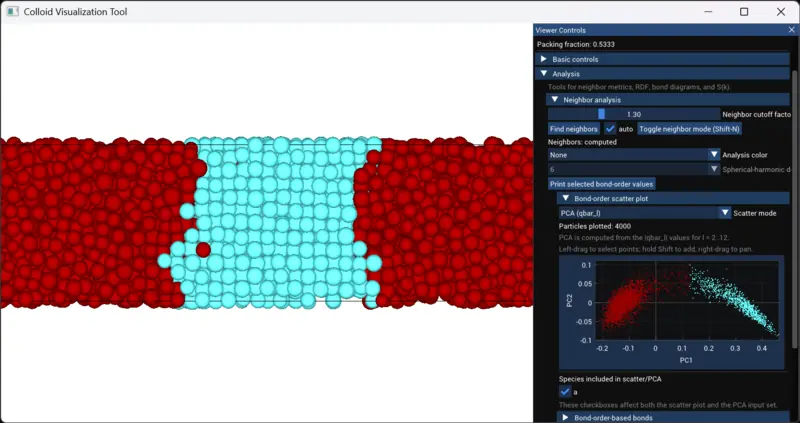Click the Neighbor cutoff factor slider
Screen dimensions: 800x423
point(633,114)
